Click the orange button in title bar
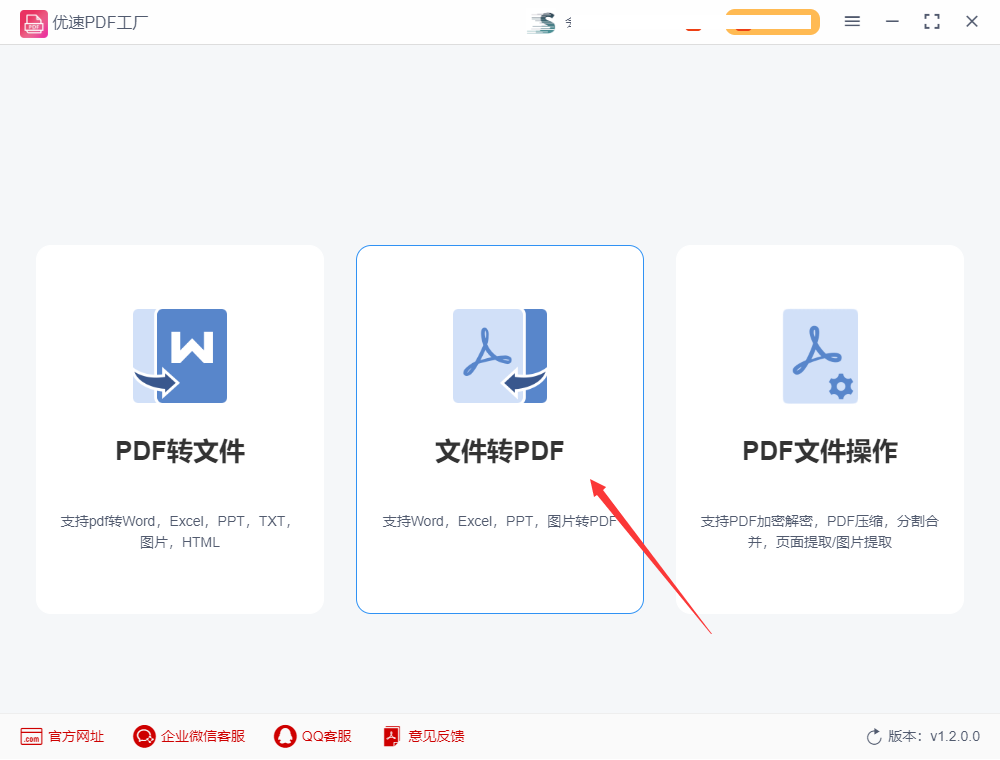 click(772, 22)
